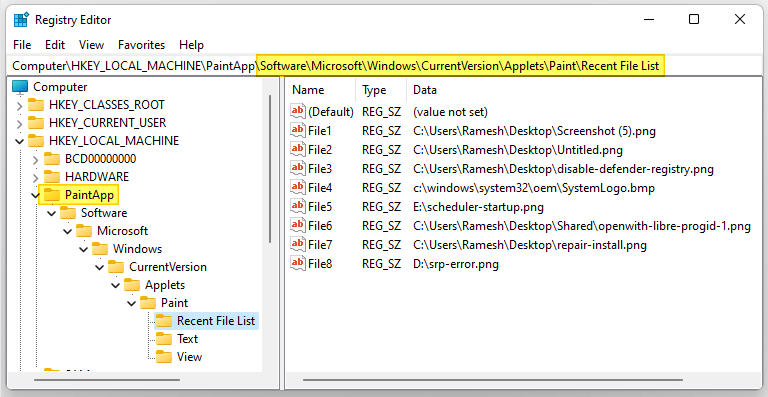This screenshot has height=397, width=768.
Task: Expand the HKEY_CLASSES_ROOT key
Action: point(19,105)
